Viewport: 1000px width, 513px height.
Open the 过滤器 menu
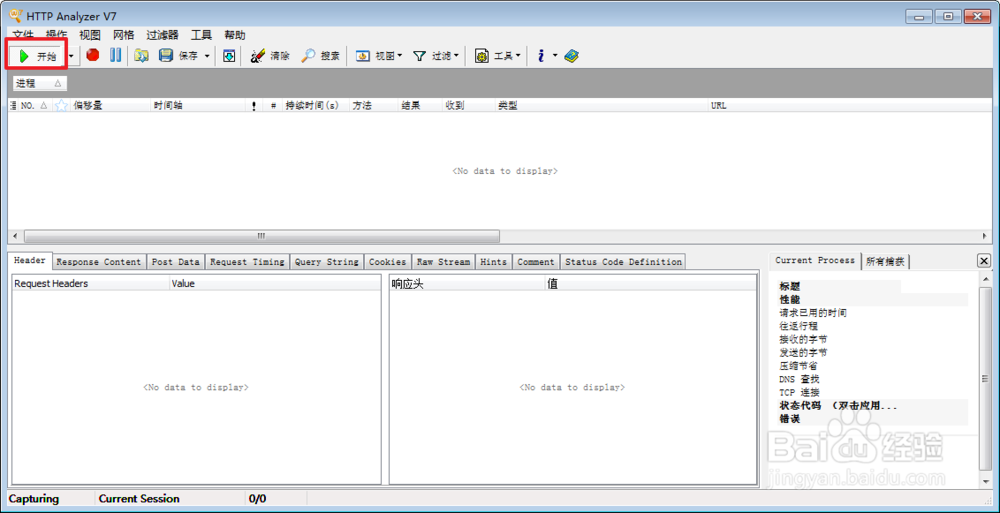tap(162, 35)
